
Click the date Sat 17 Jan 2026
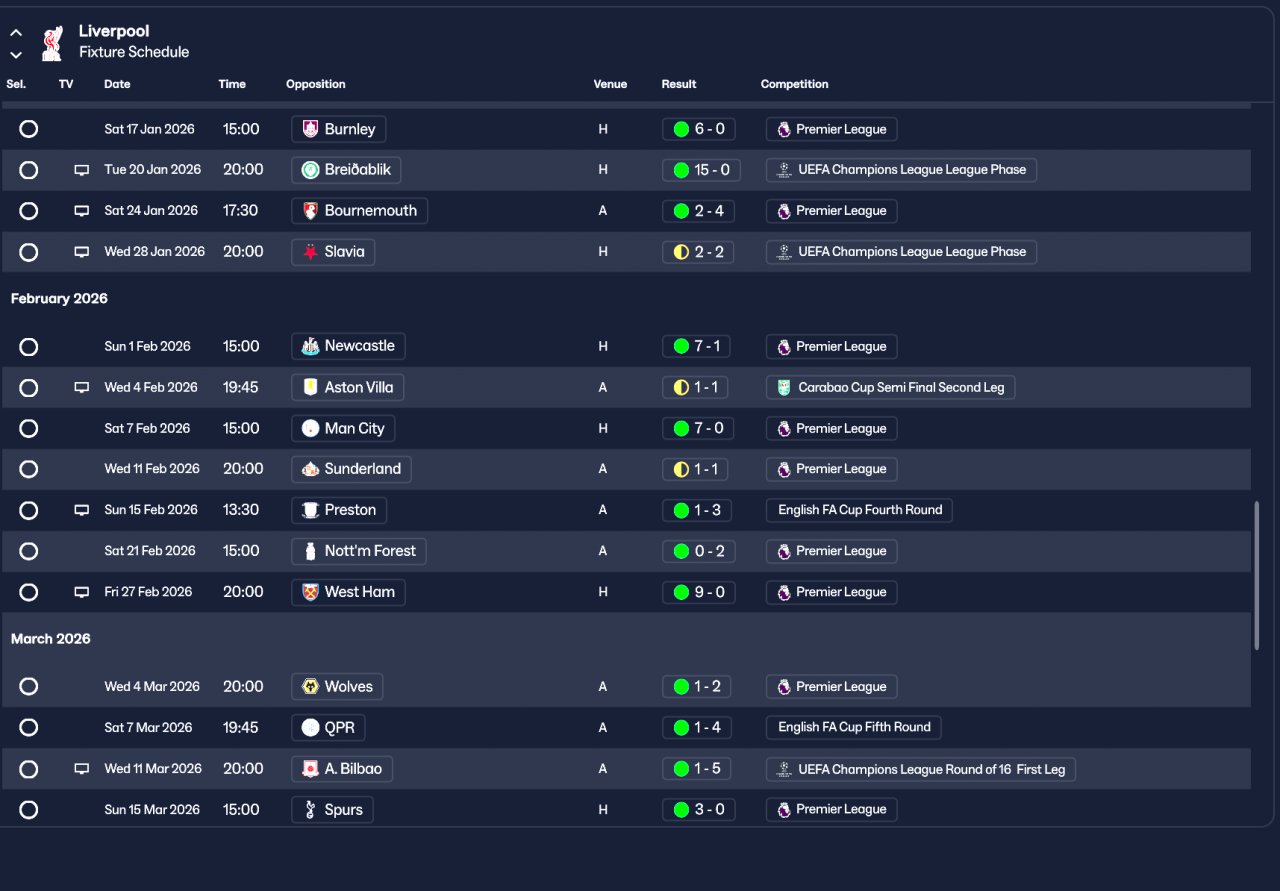pyautogui.click(x=150, y=129)
